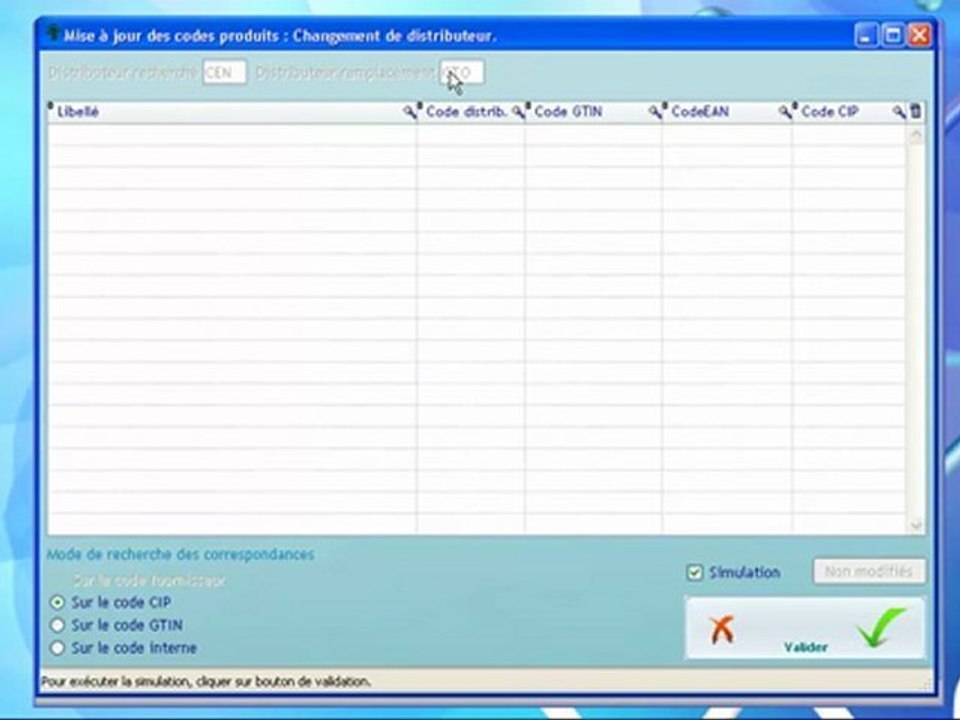Click the search magnifier in Libellé column
This screenshot has height=720, width=960.
point(409,111)
